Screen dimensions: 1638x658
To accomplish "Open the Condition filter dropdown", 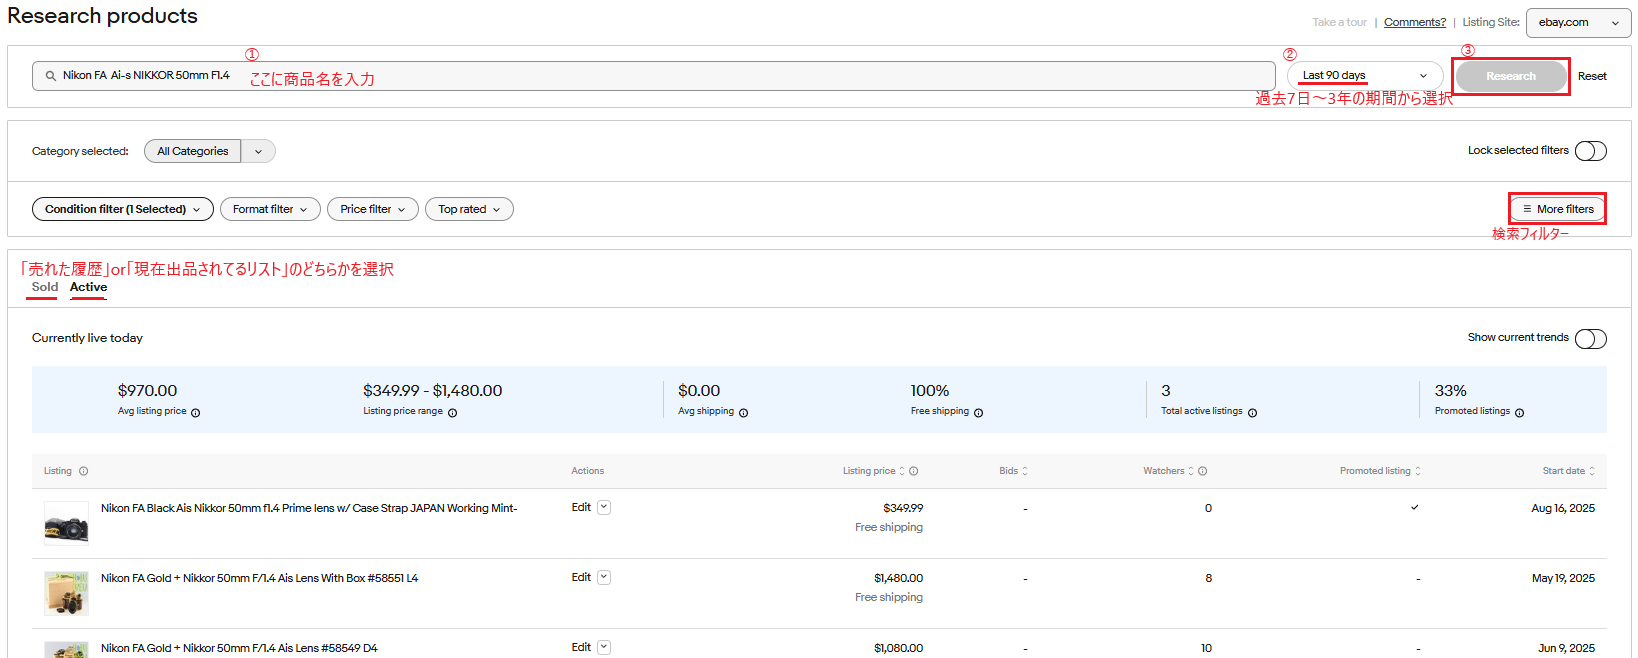I will [123, 209].
